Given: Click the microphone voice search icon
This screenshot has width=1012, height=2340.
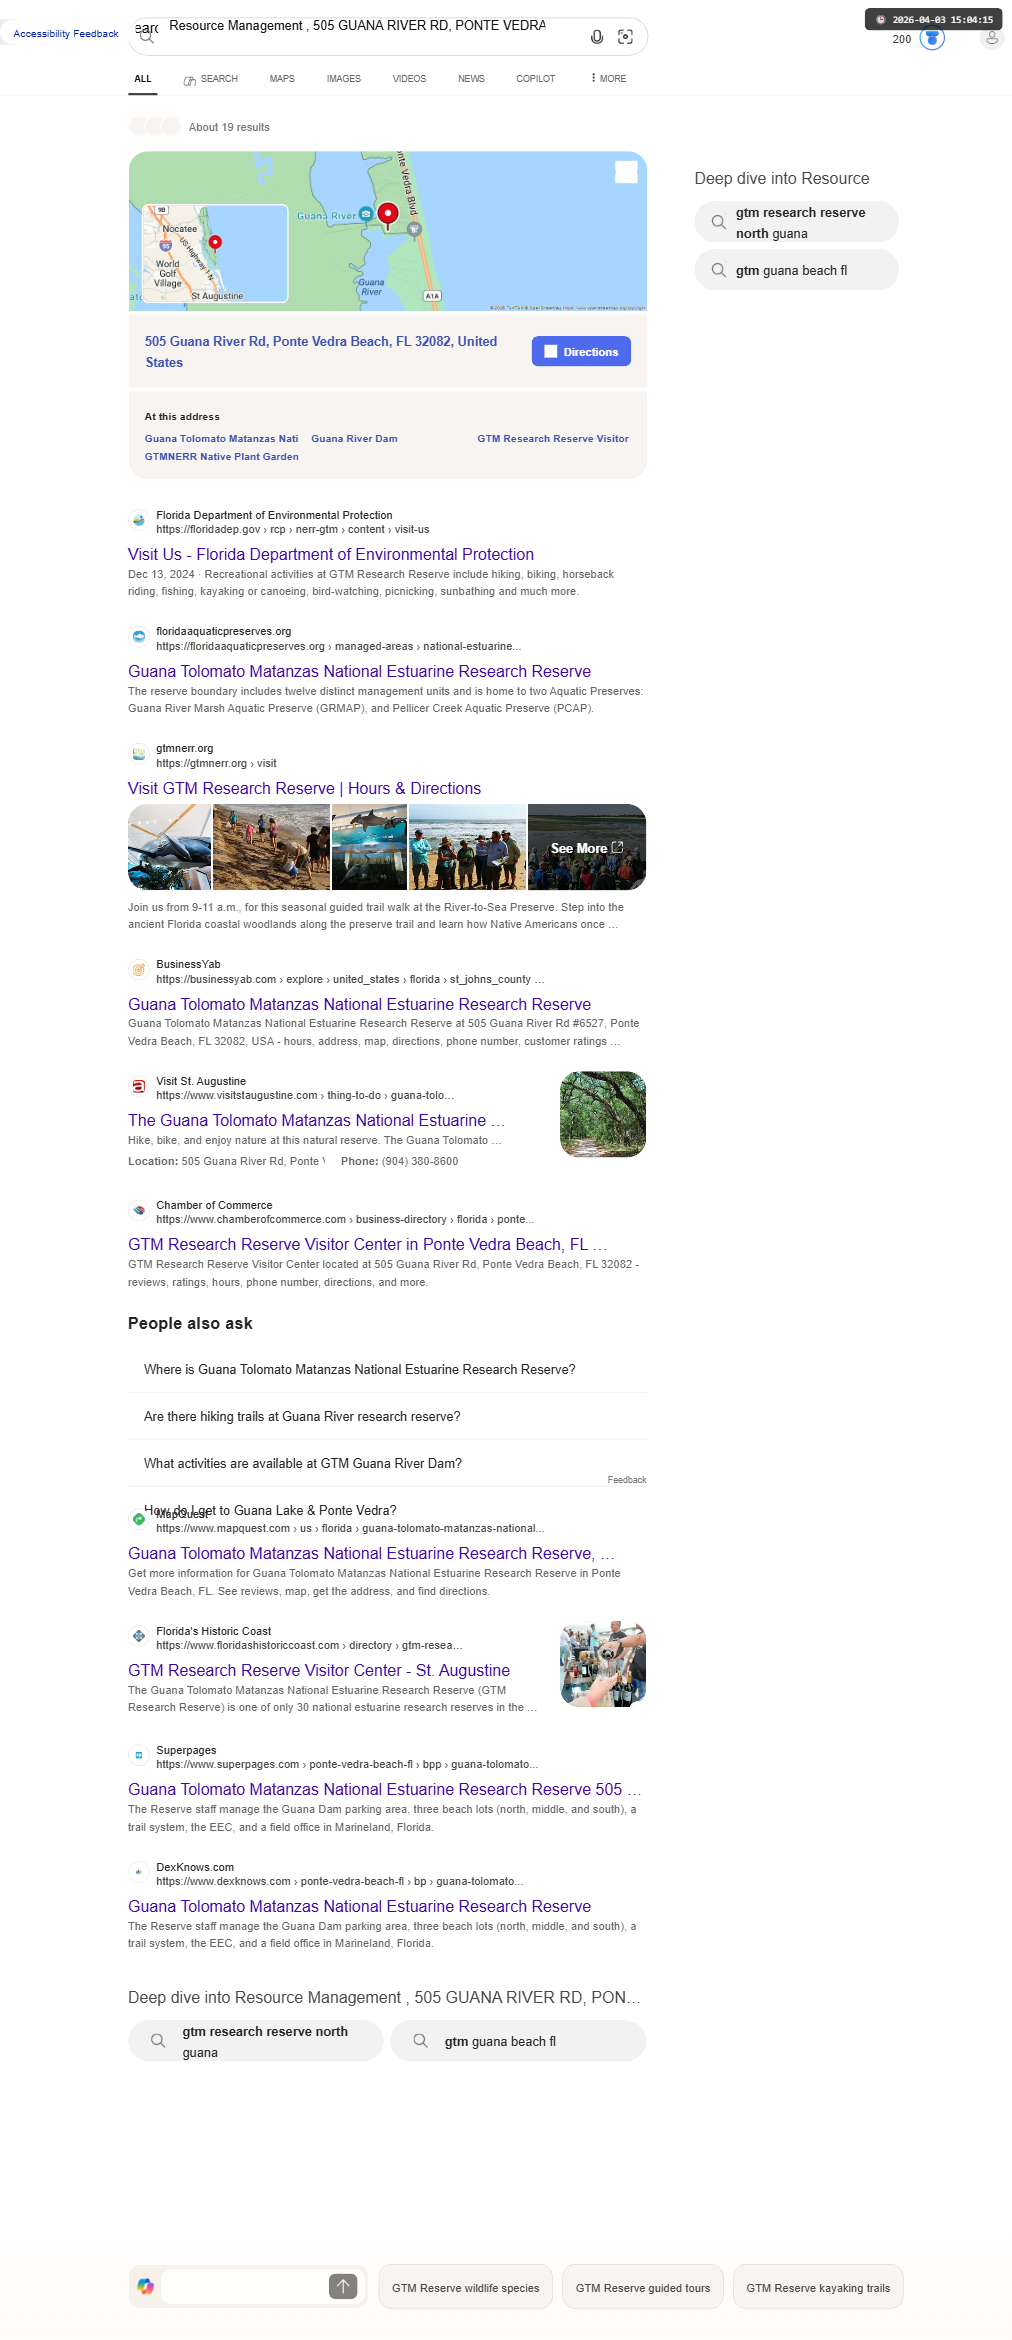Looking at the screenshot, I should pos(597,37).
